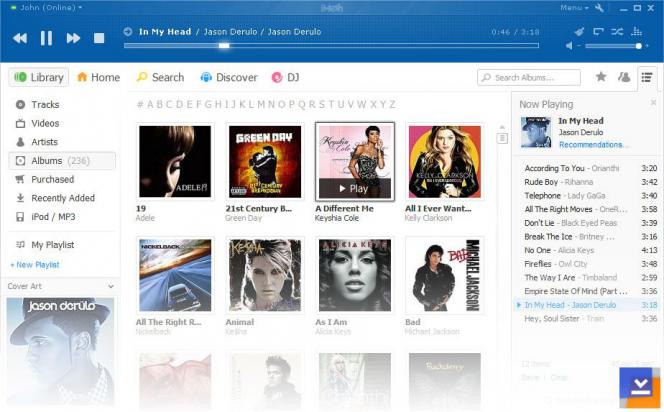Screen dimensions: 664x412
Task: Open the favorites star icon
Action: 601,77
